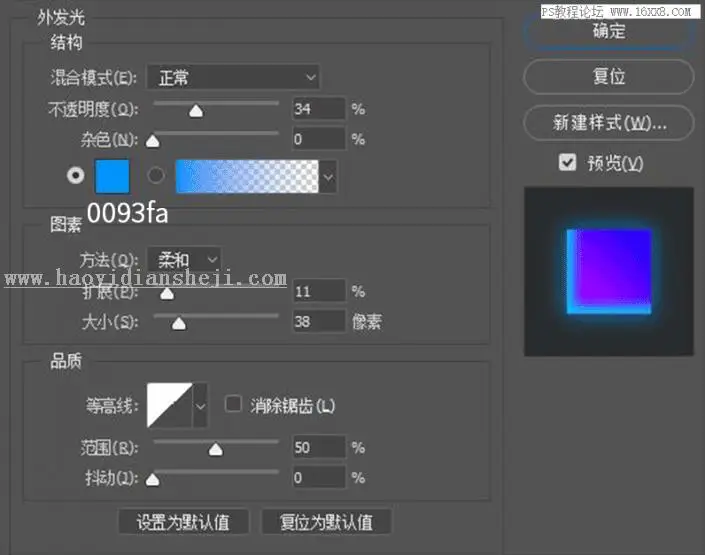Screen dimensions: 705x555
Task: Click the 扩展 spread slider handle
Action: pyautogui.click(x=167, y=294)
